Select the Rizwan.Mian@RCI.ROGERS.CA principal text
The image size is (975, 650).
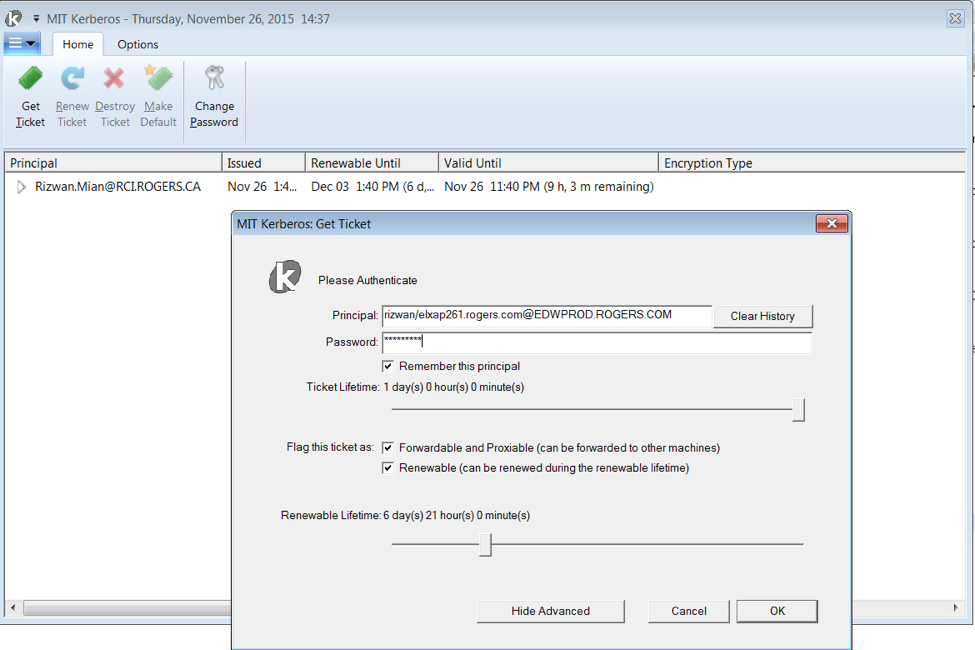118,187
